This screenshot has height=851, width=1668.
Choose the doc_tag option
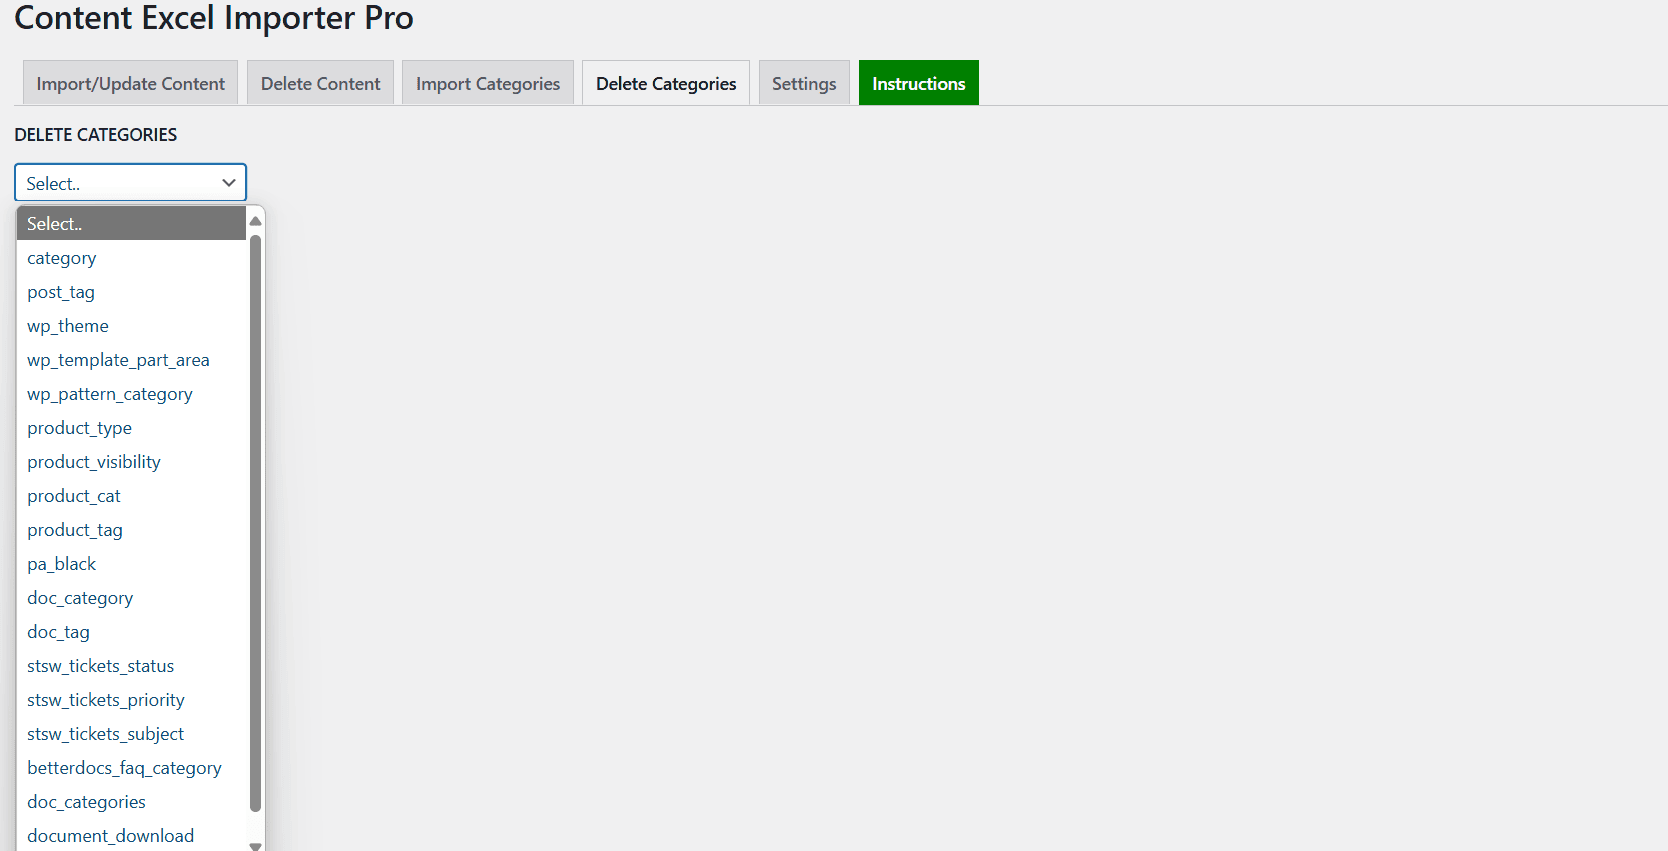pos(131,632)
